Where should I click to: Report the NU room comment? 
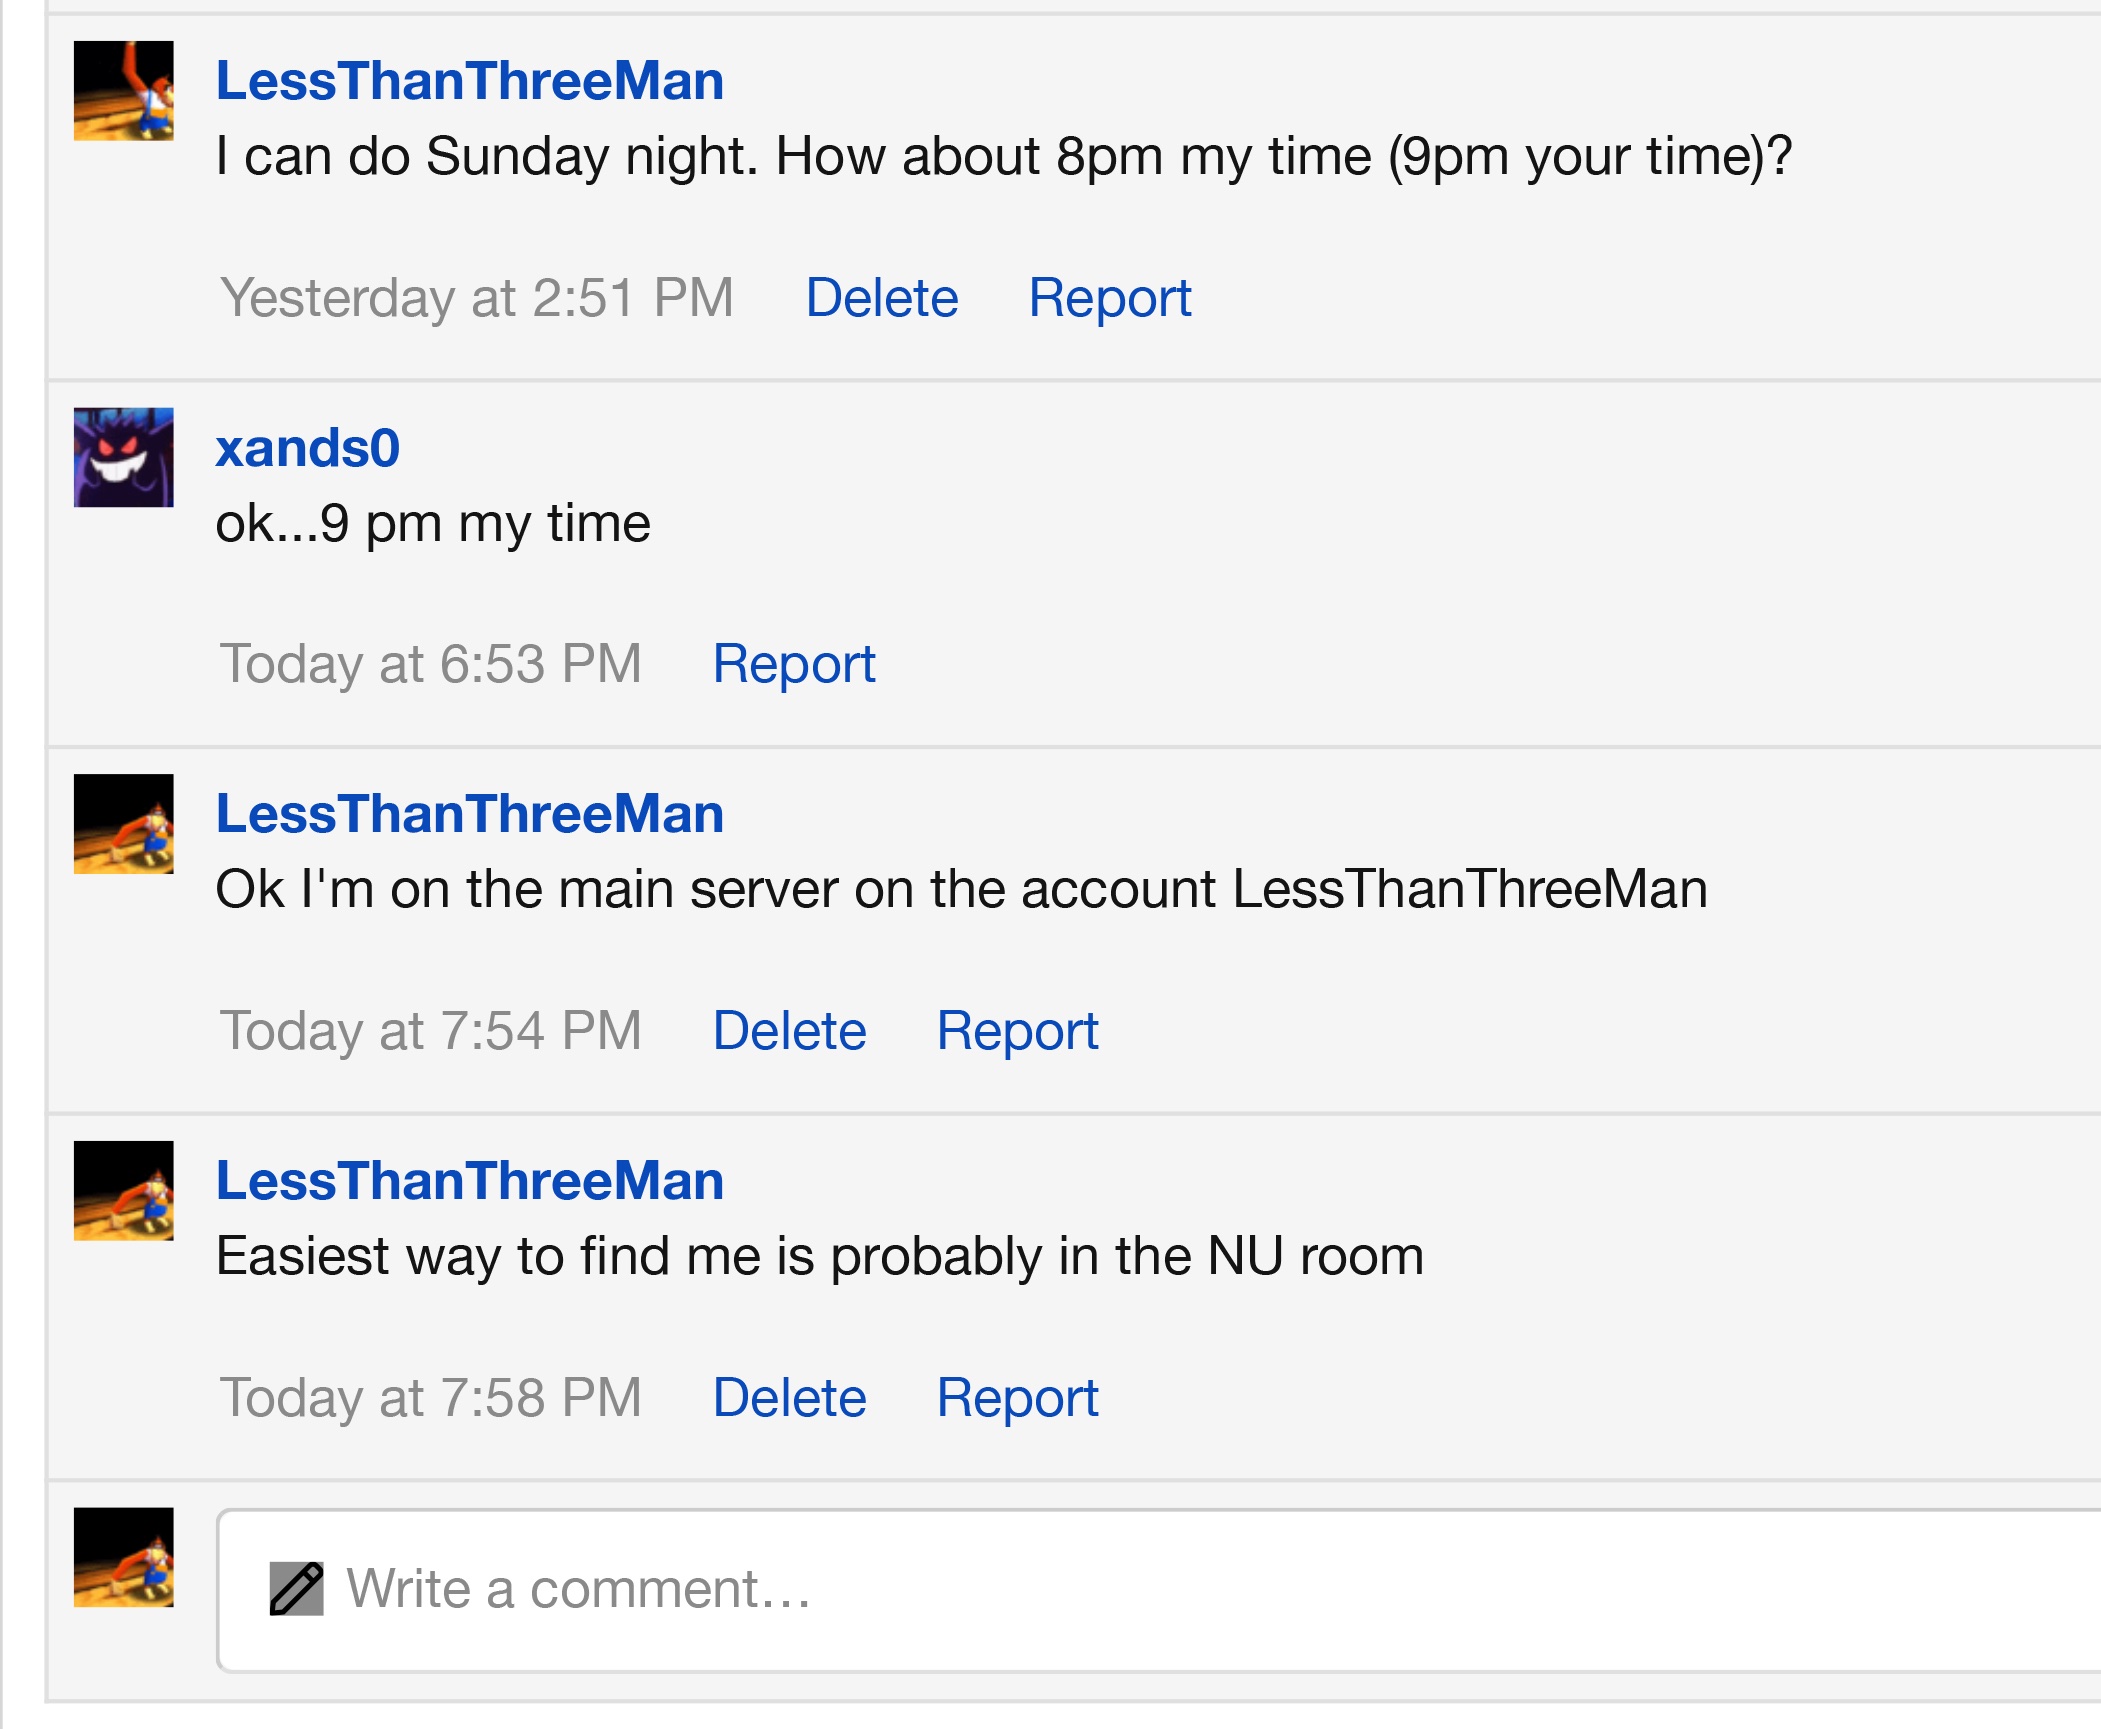pyautogui.click(x=1018, y=1397)
